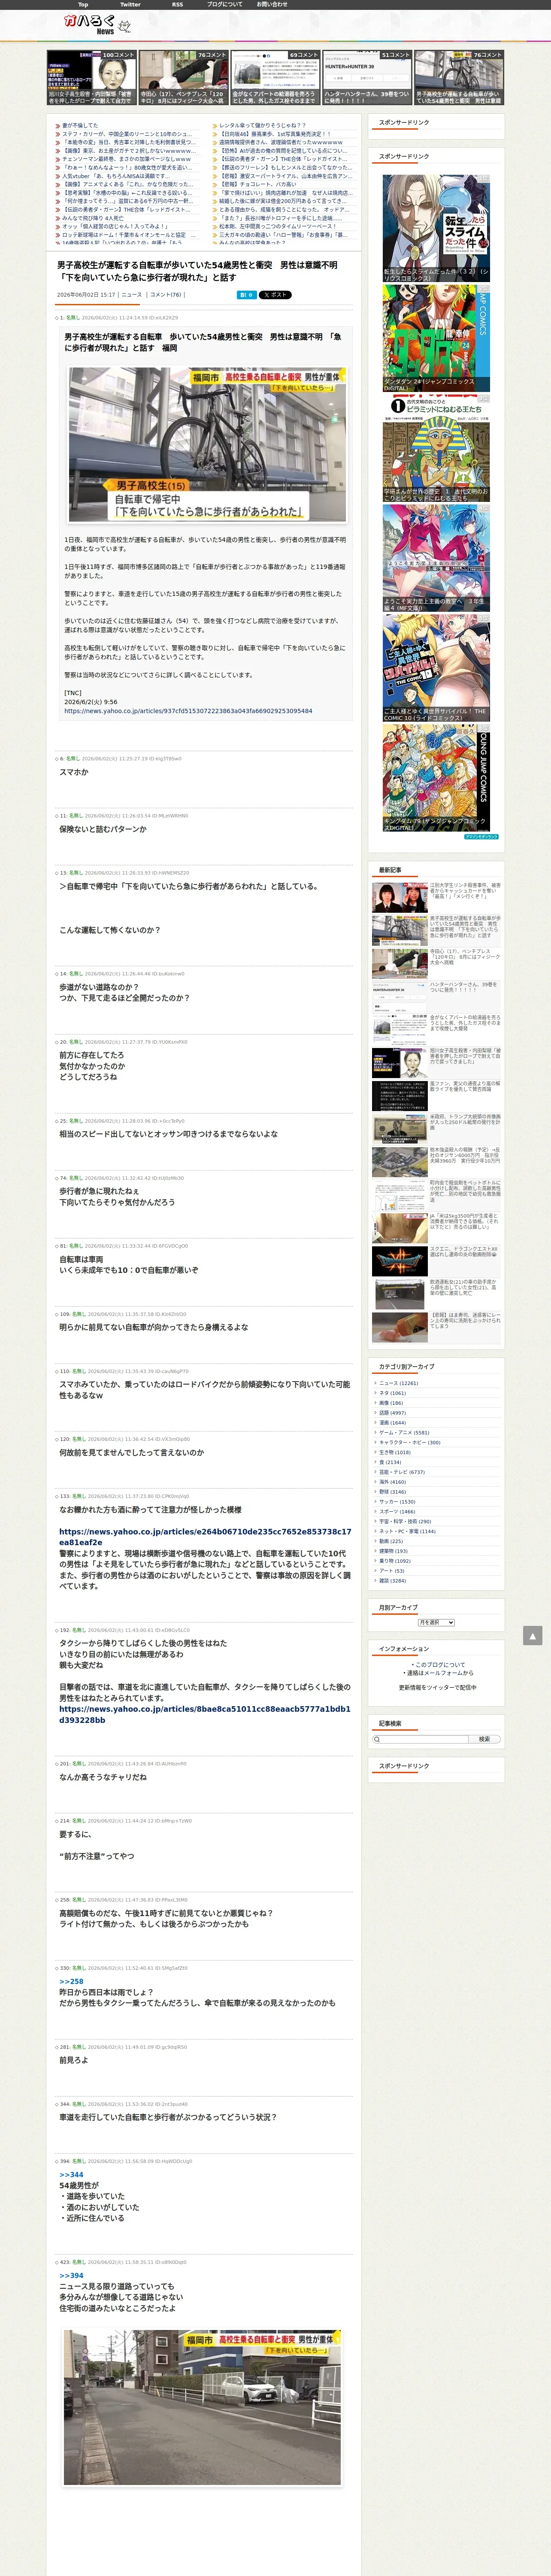
Task: Open the 【悲報】はま寿司 latest article link
Action: 465,1321
